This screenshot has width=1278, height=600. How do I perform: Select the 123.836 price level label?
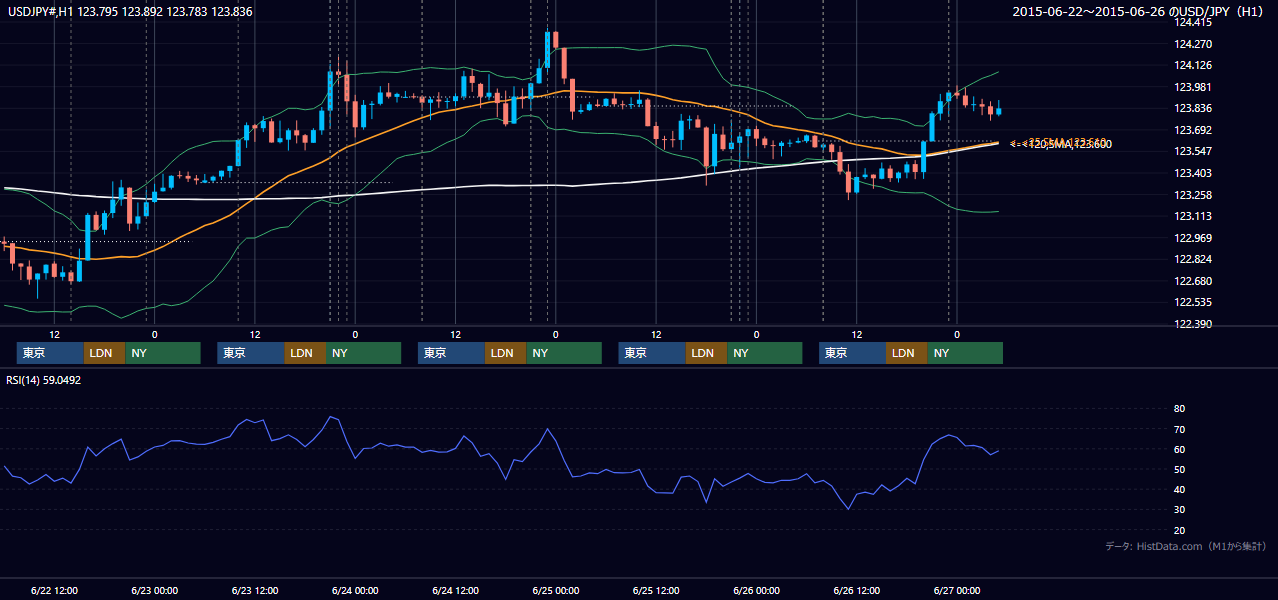pos(1194,109)
